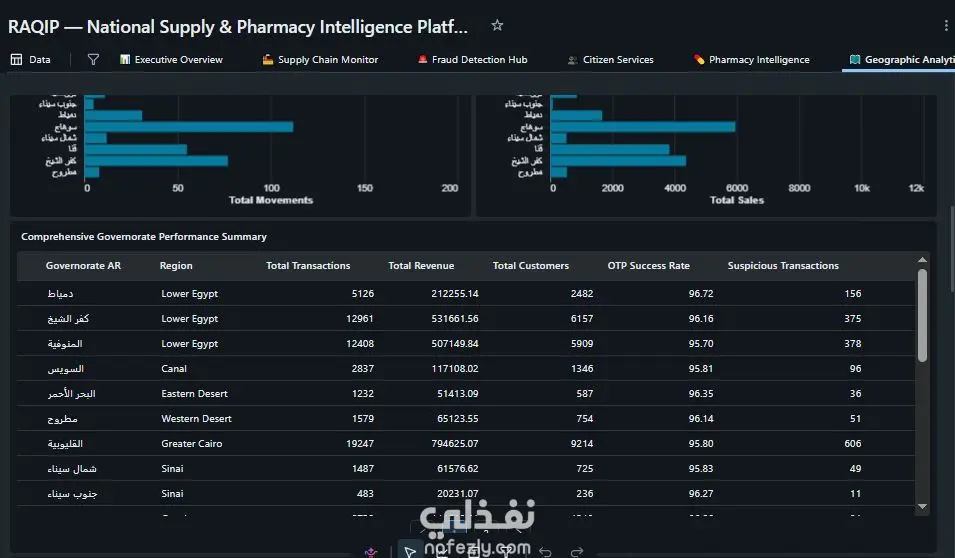Sort by Suspicious Transactions column header
The height and width of the screenshot is (558, 955).
click(783, 266)
